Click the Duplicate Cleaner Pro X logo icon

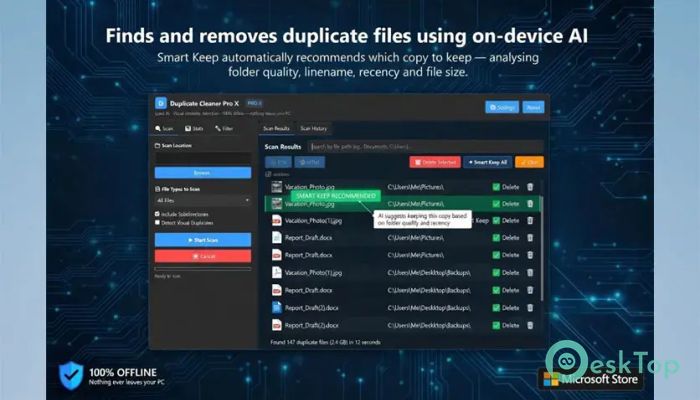pyautogui.click(x=161, y=104)
